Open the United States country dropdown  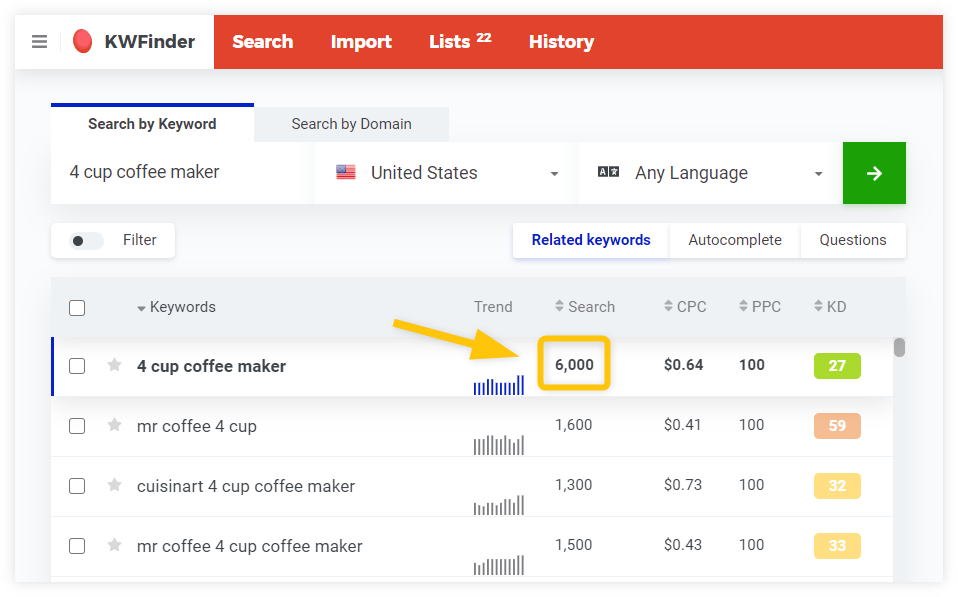tap(446, 173)
